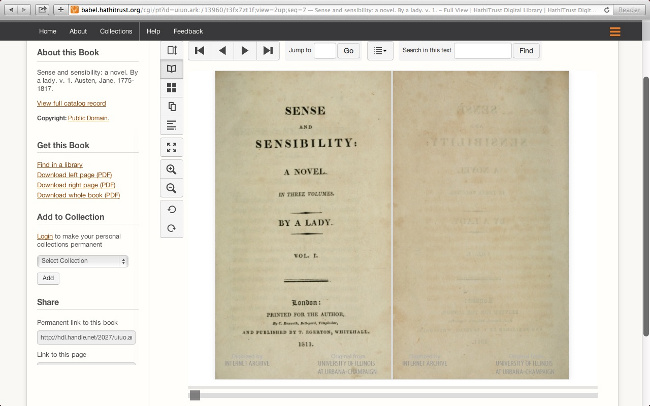This screenshot has height=406, width=650.
Task: Toggle the sidebar panel view icon
Action: coord(172,50)
